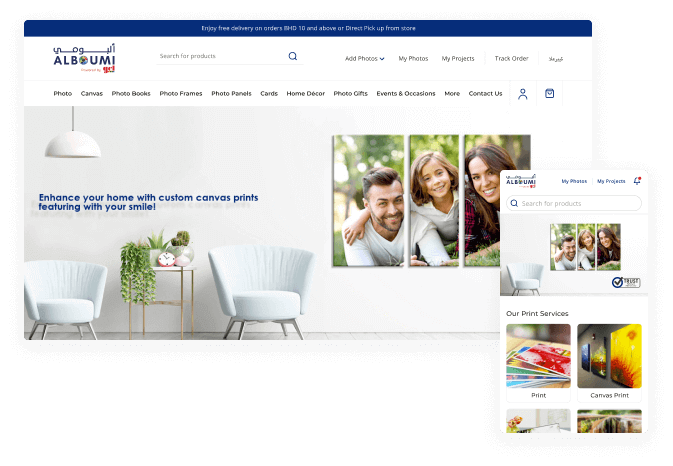This screenshot has width=673, height=466.
Task: Open My Photos in mobile view
Action: 574,181
